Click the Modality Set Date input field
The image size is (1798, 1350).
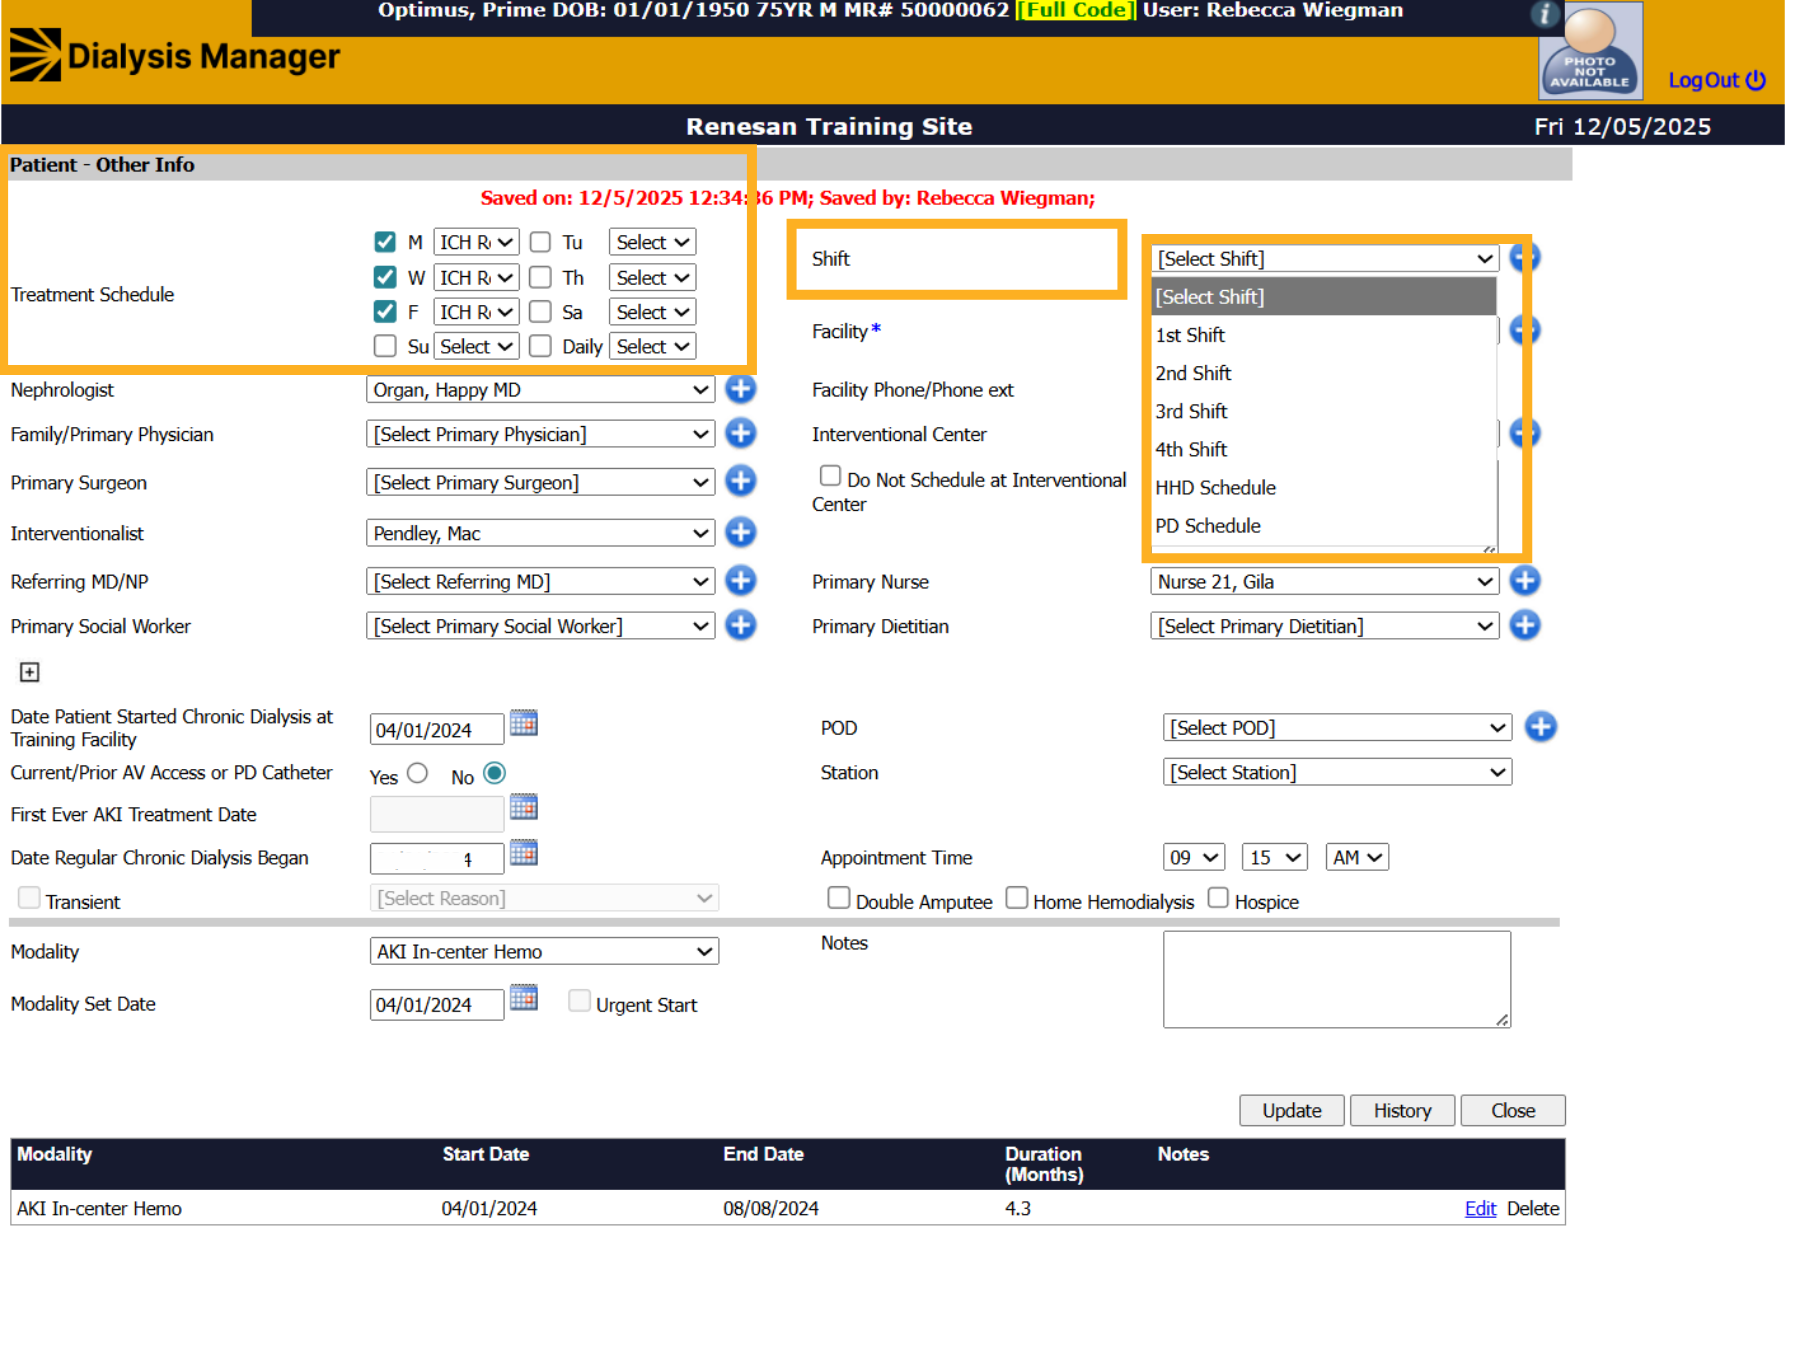point(437,1004)
